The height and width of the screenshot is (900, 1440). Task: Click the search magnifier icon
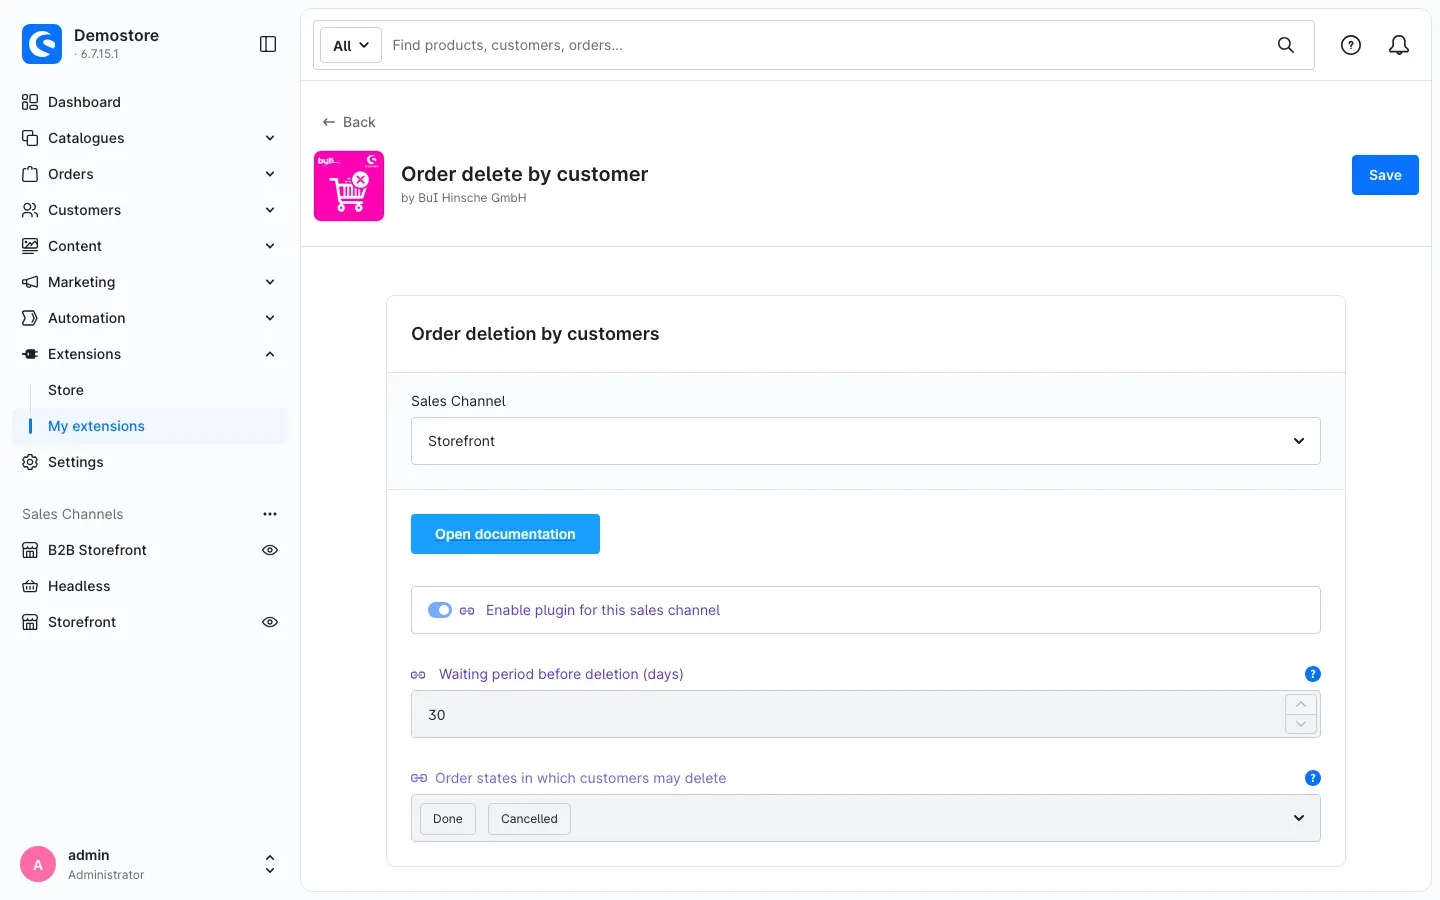coord(1286,45)
